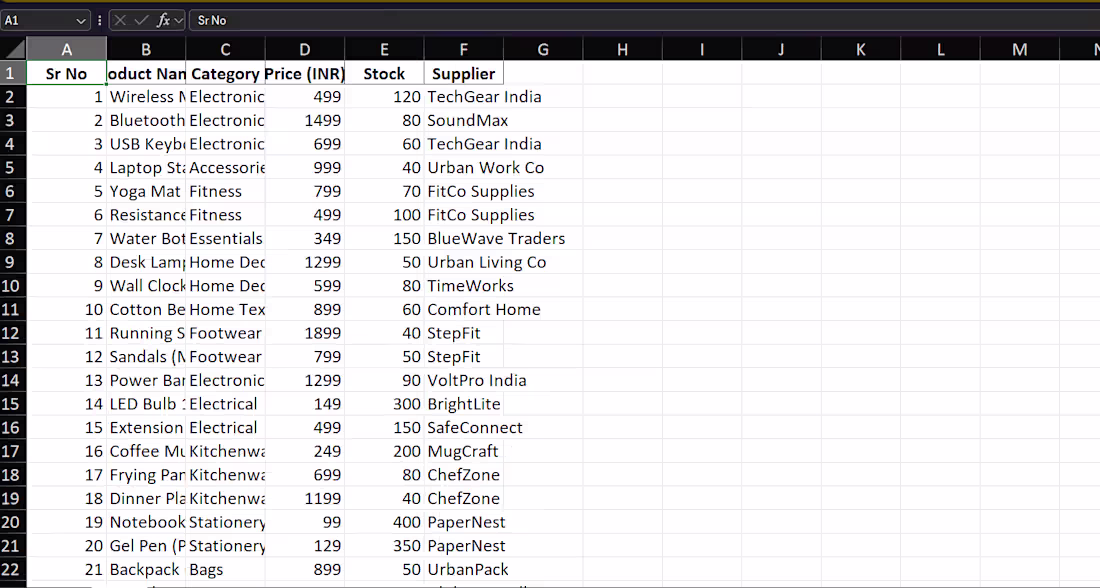Click the Bags category cell
Image resolution: width=1100 pixels, height=588 pixels.
coord(225,570)
